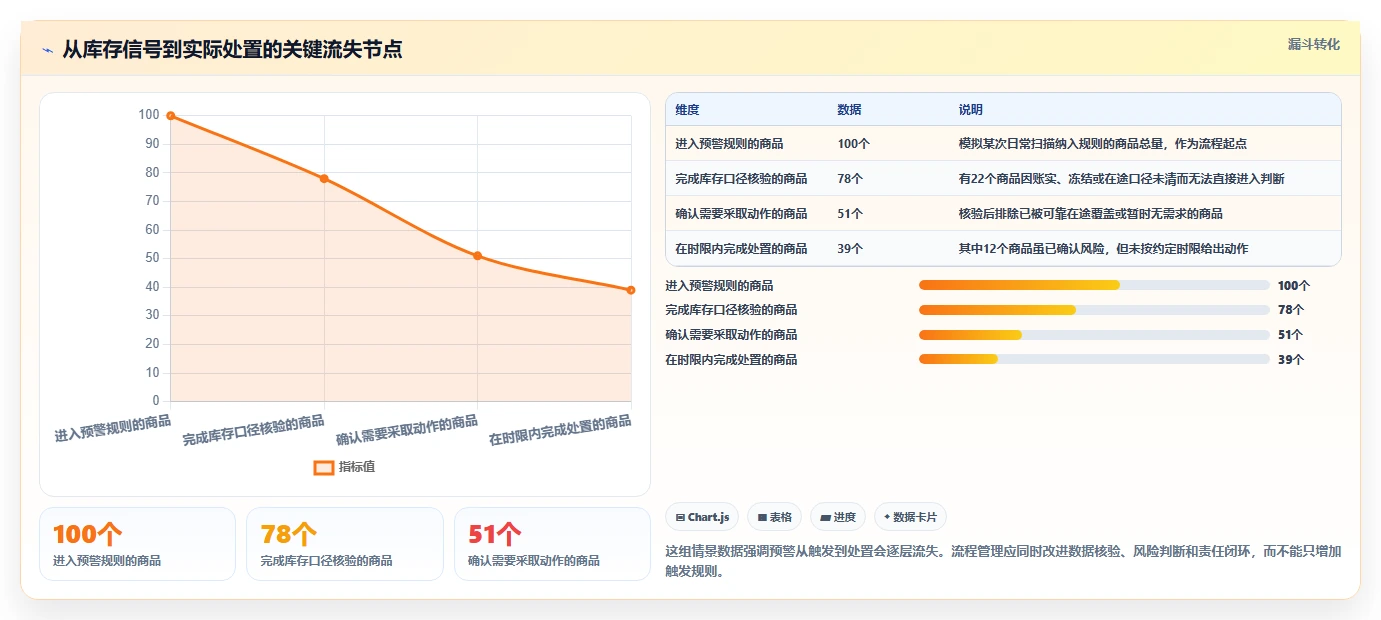Click the card title 从库存信号到实际处置的关键流失节点

(x=232, y=50)
